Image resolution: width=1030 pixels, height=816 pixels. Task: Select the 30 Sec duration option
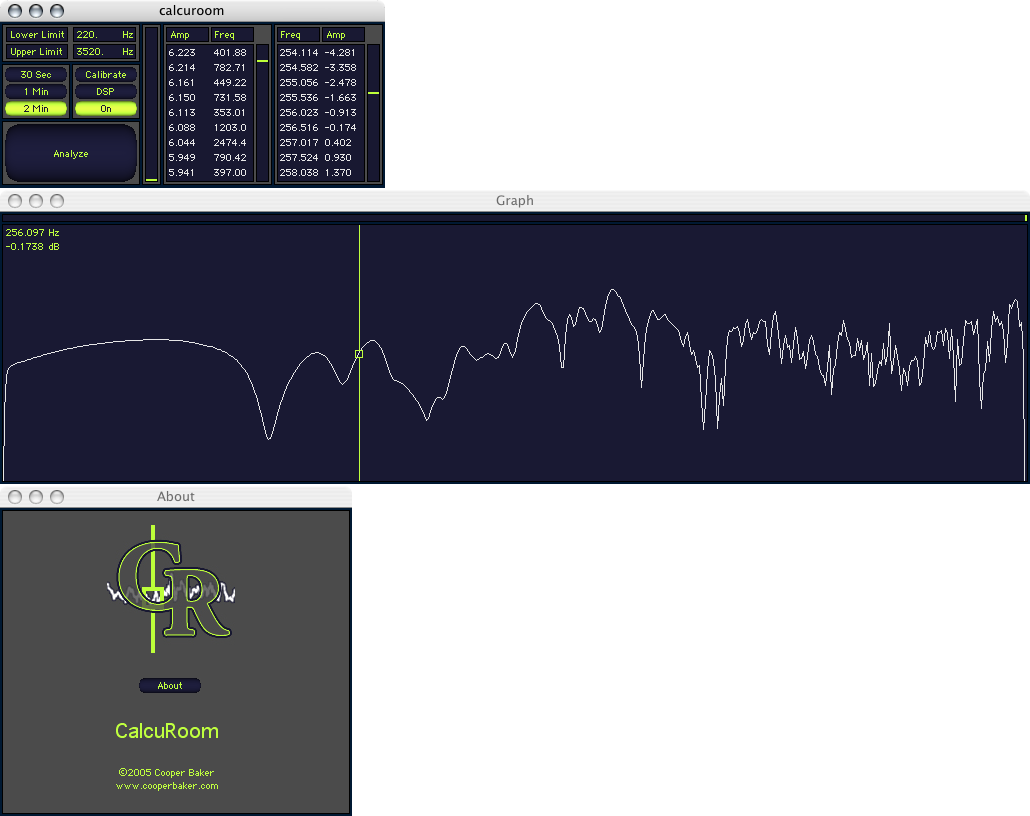tap(36, 74)
